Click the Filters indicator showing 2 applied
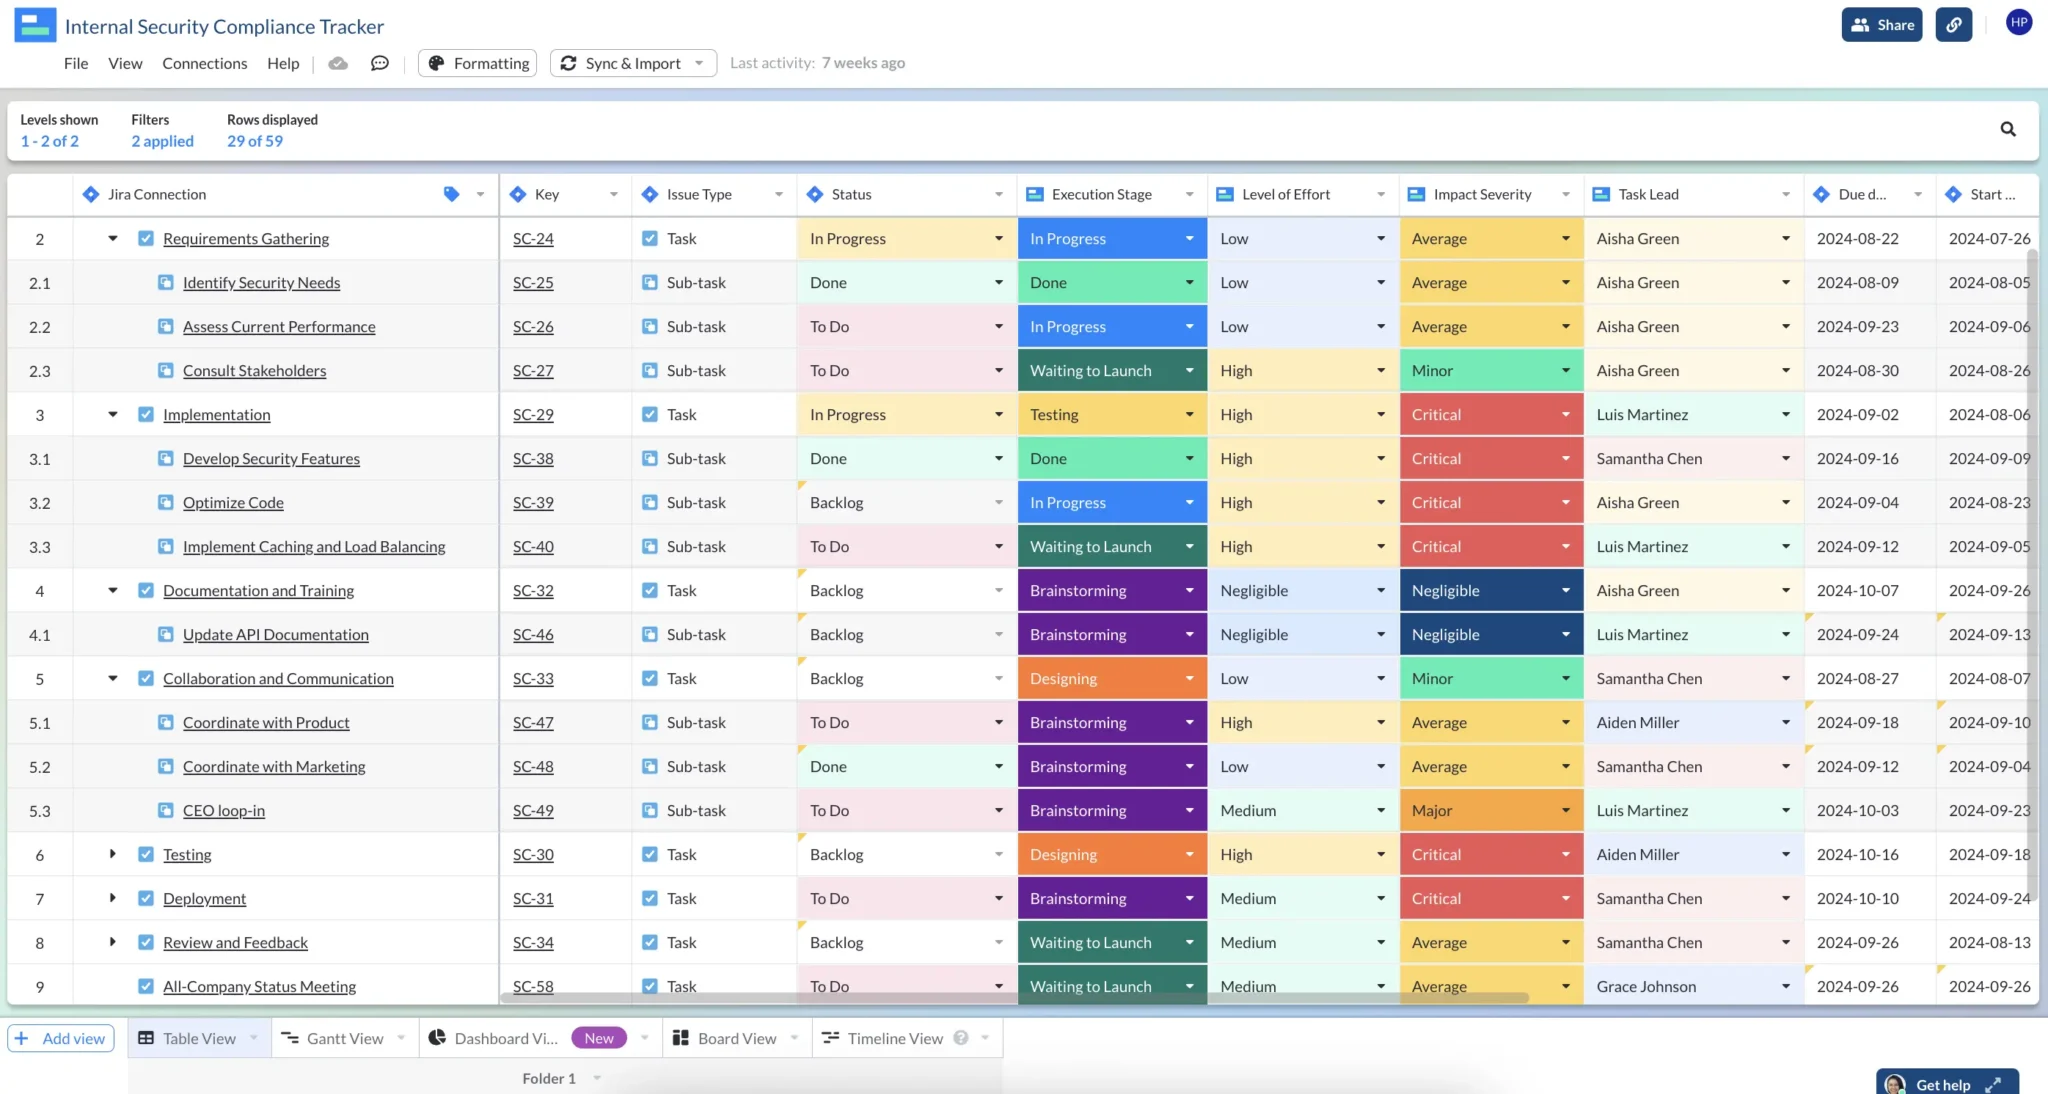2048x1094 pixels. pyautogui.click(x=161, y=139)
